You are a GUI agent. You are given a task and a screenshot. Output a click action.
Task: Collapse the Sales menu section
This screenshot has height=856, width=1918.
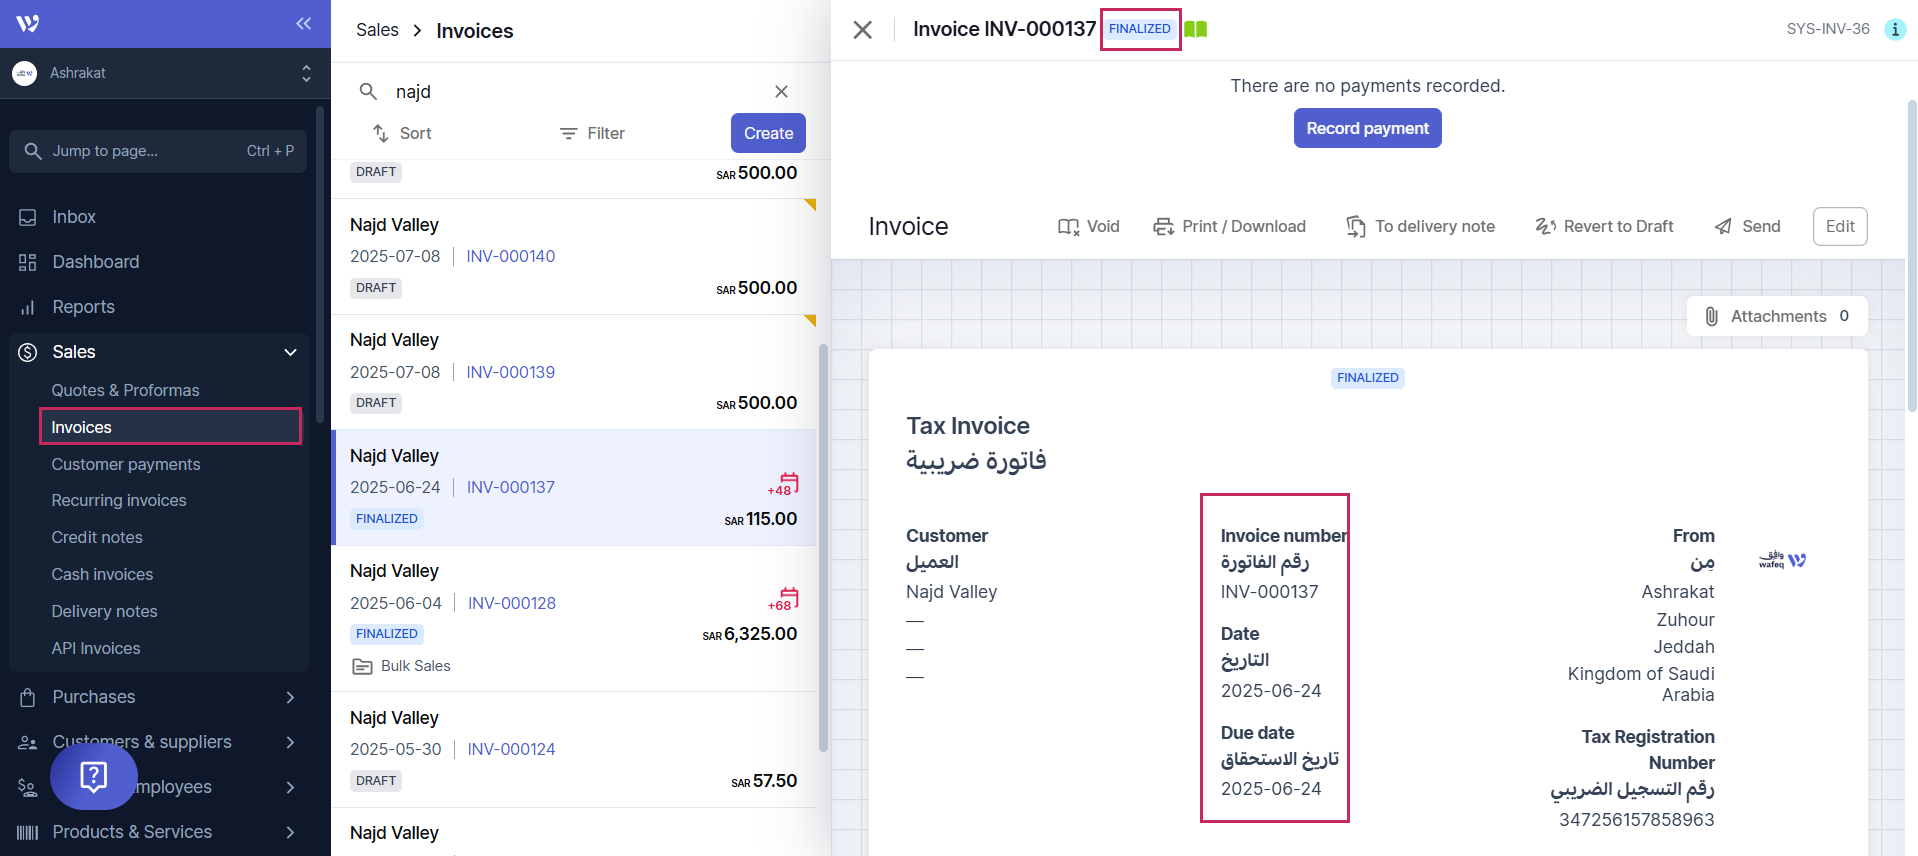290,352
